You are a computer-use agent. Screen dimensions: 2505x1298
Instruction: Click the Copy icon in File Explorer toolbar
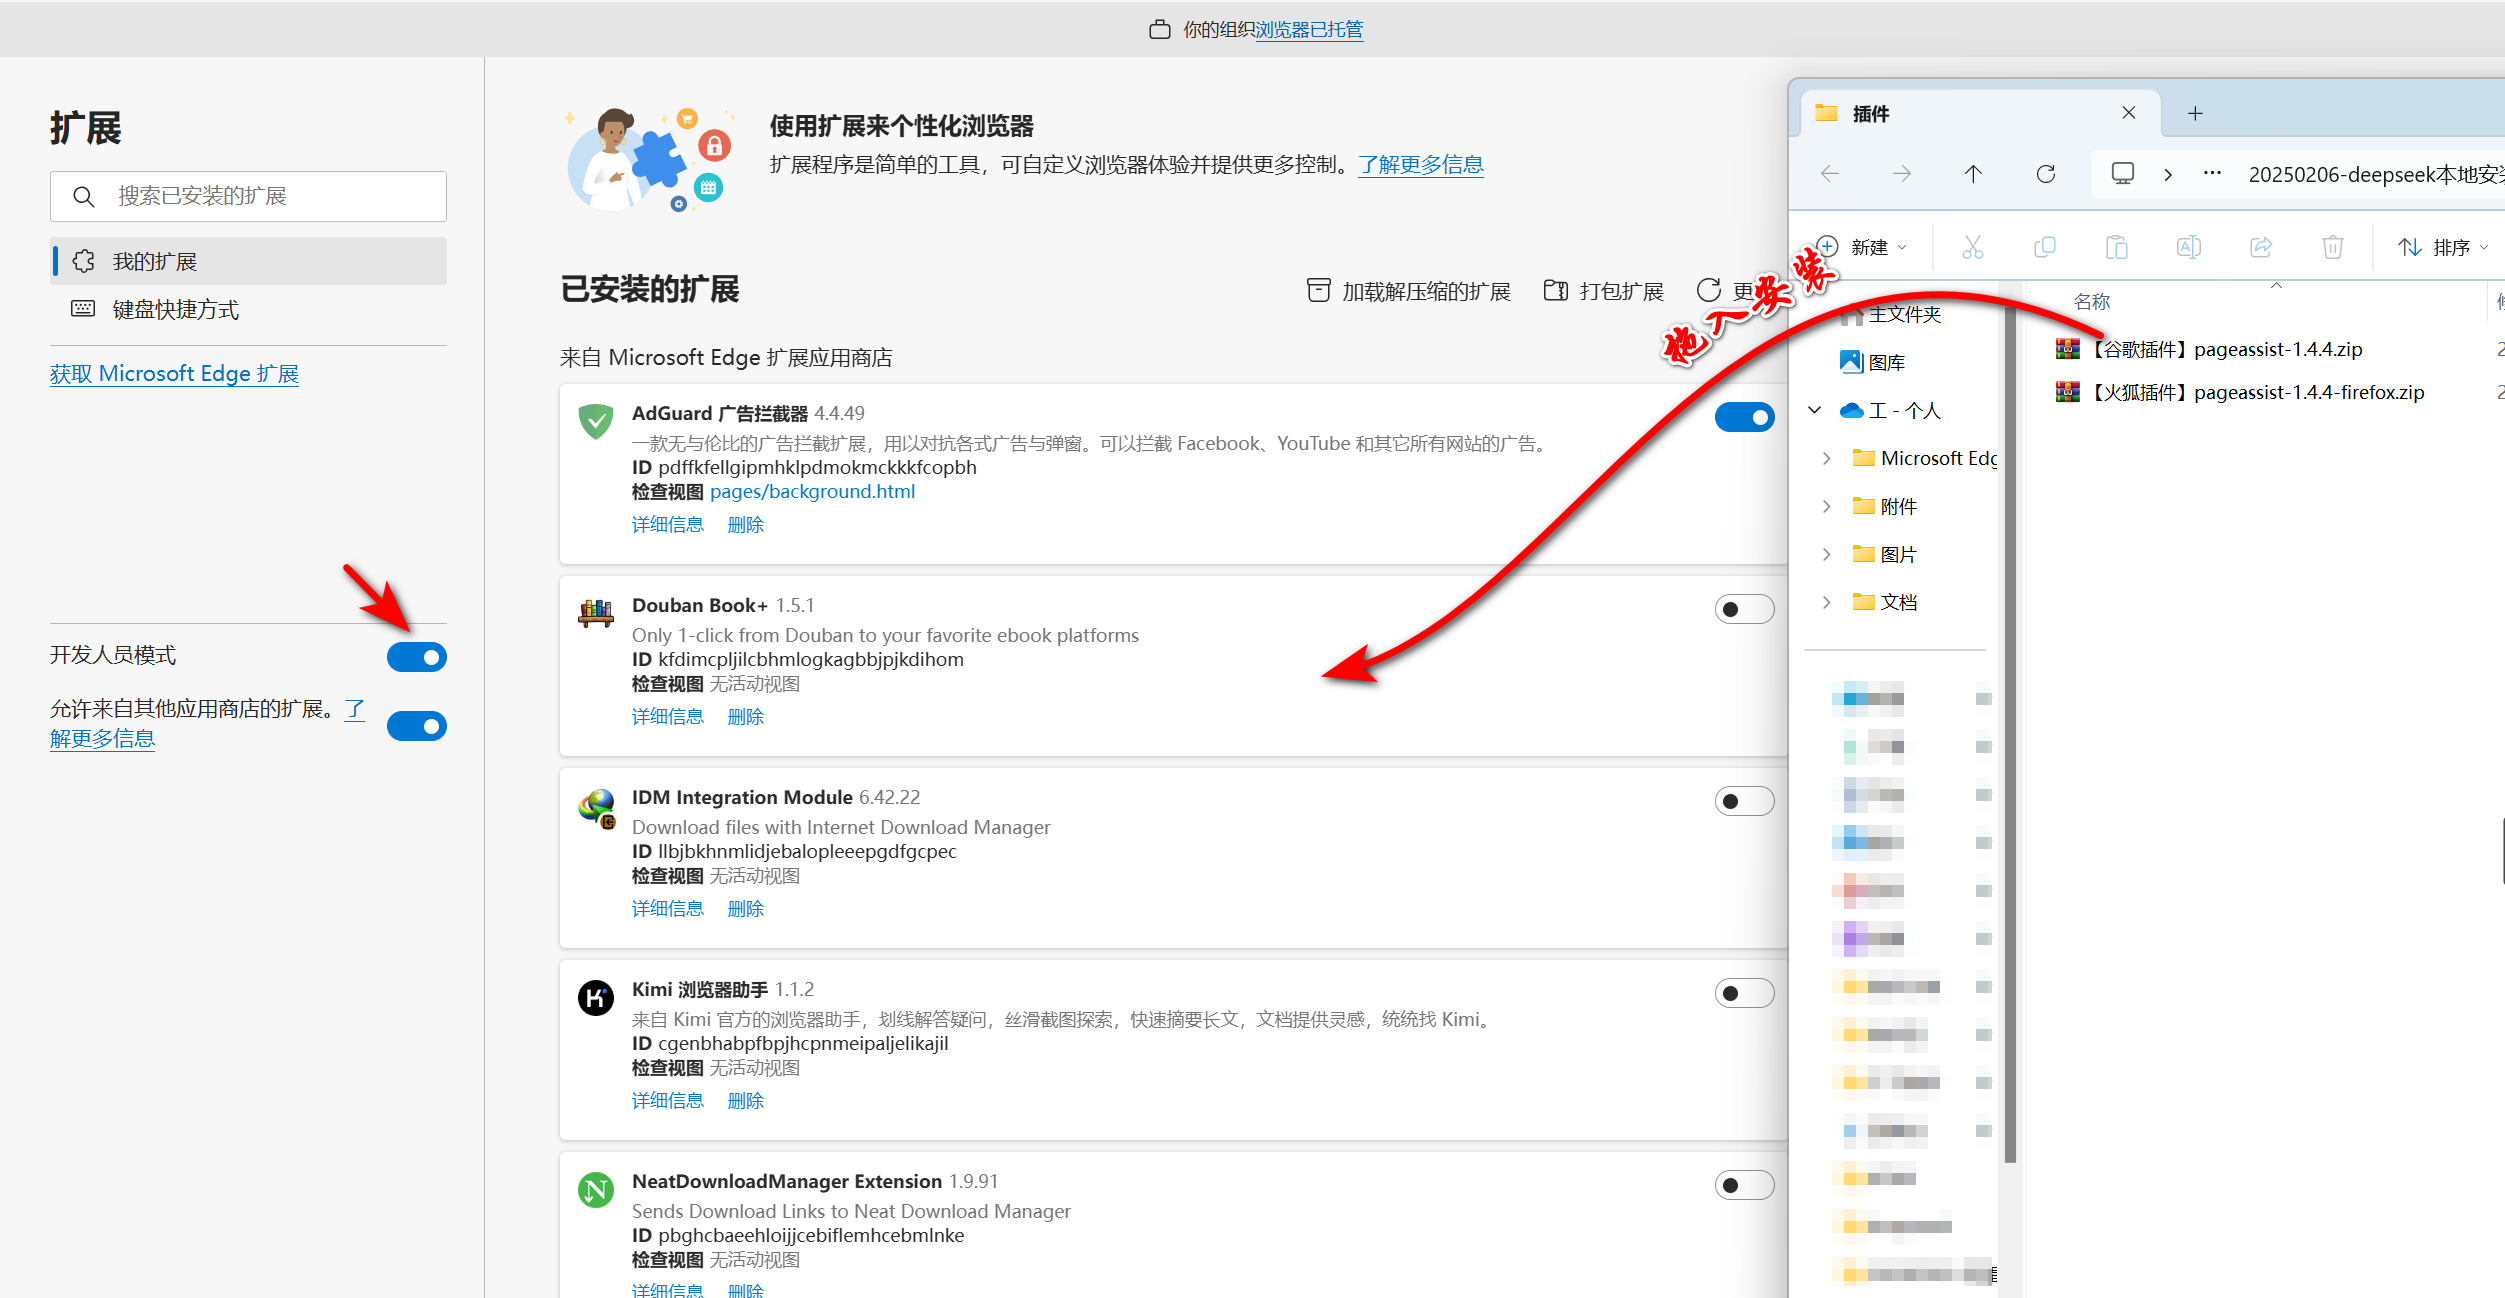(x=2044, y=246)
